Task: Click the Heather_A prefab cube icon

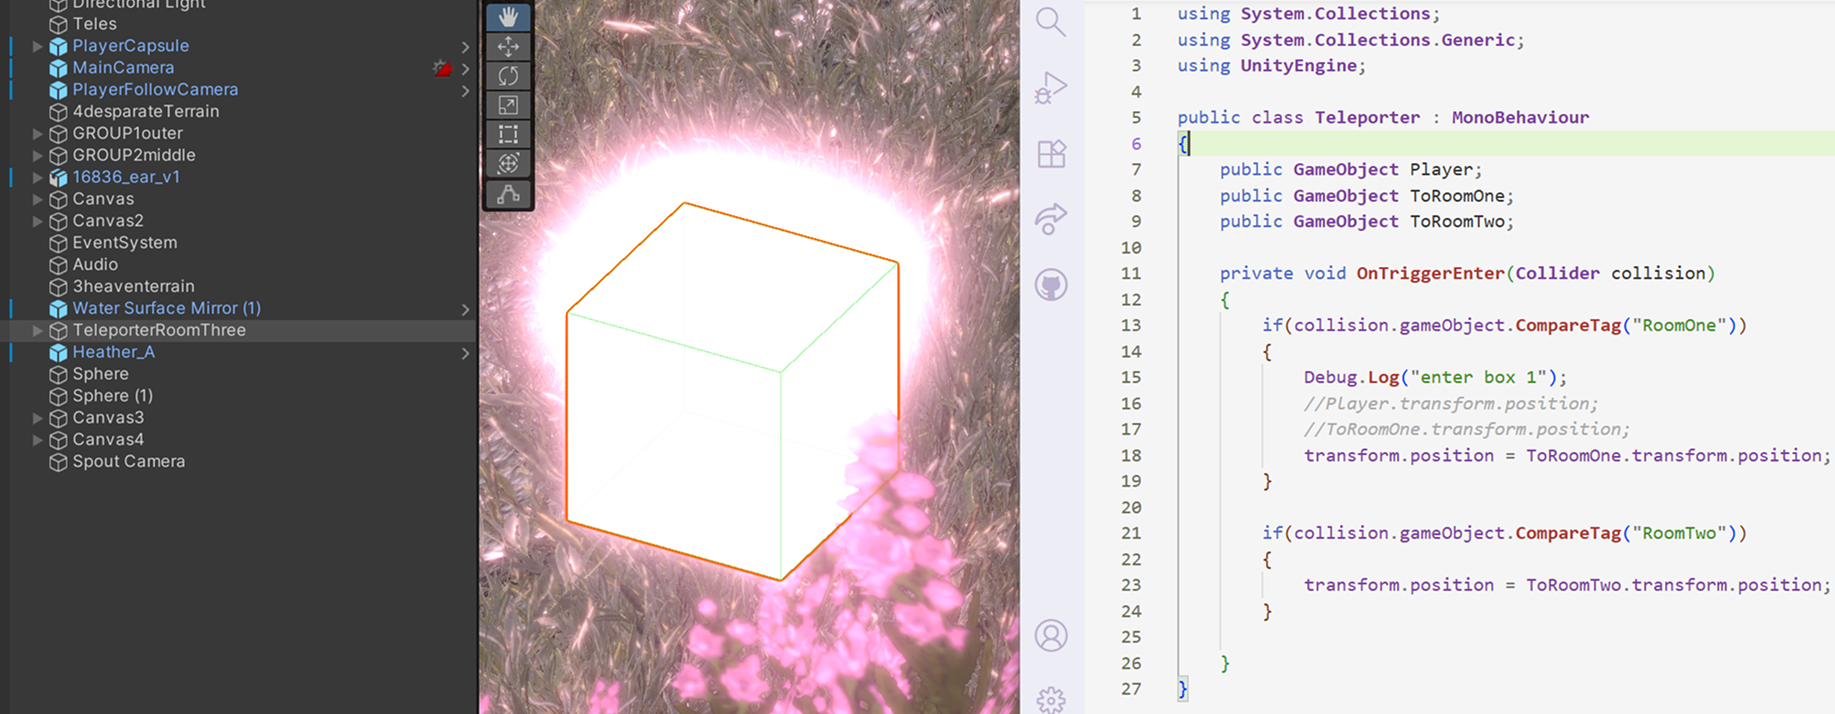Action: point(58,352)
